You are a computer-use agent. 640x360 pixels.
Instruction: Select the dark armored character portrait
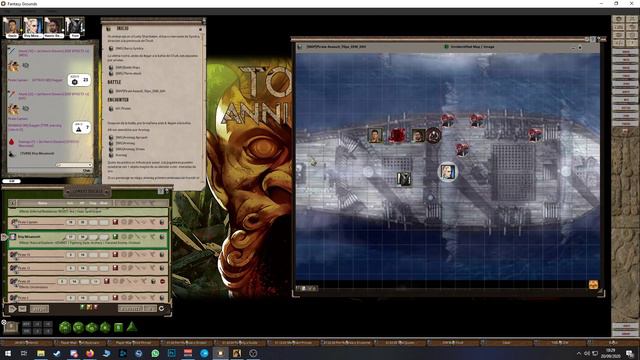[75, 26]
